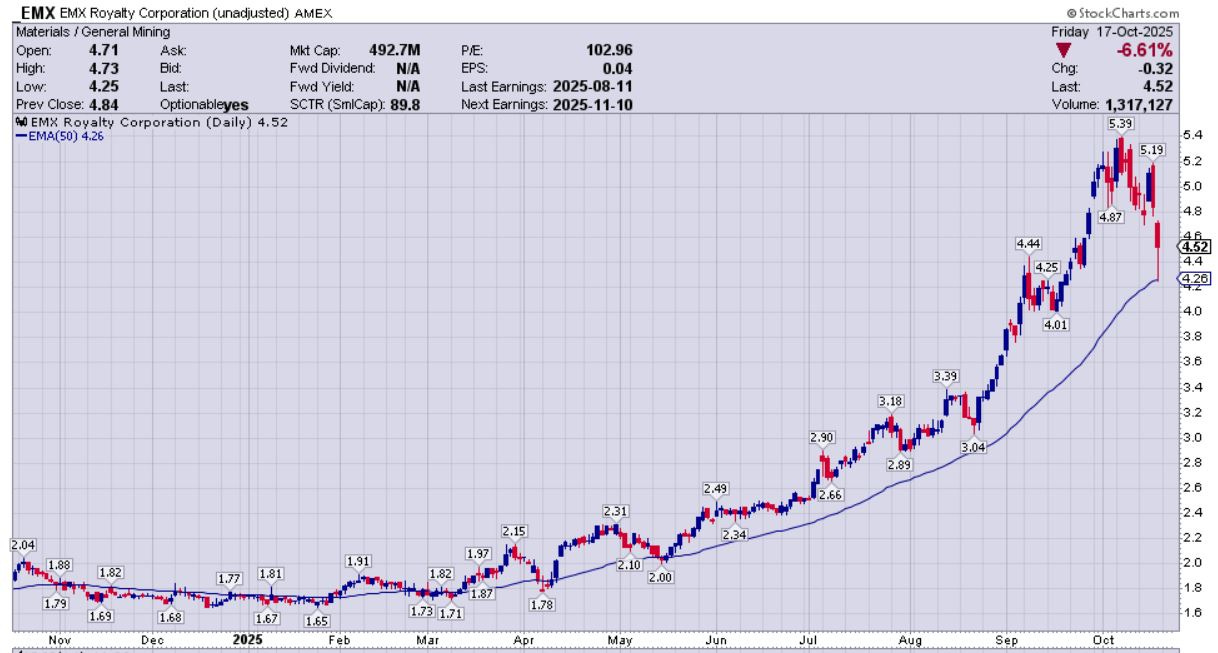Screen dimensions: 1218x653
Task: Click the 4.87 low price label
Action: point(1110,217)
